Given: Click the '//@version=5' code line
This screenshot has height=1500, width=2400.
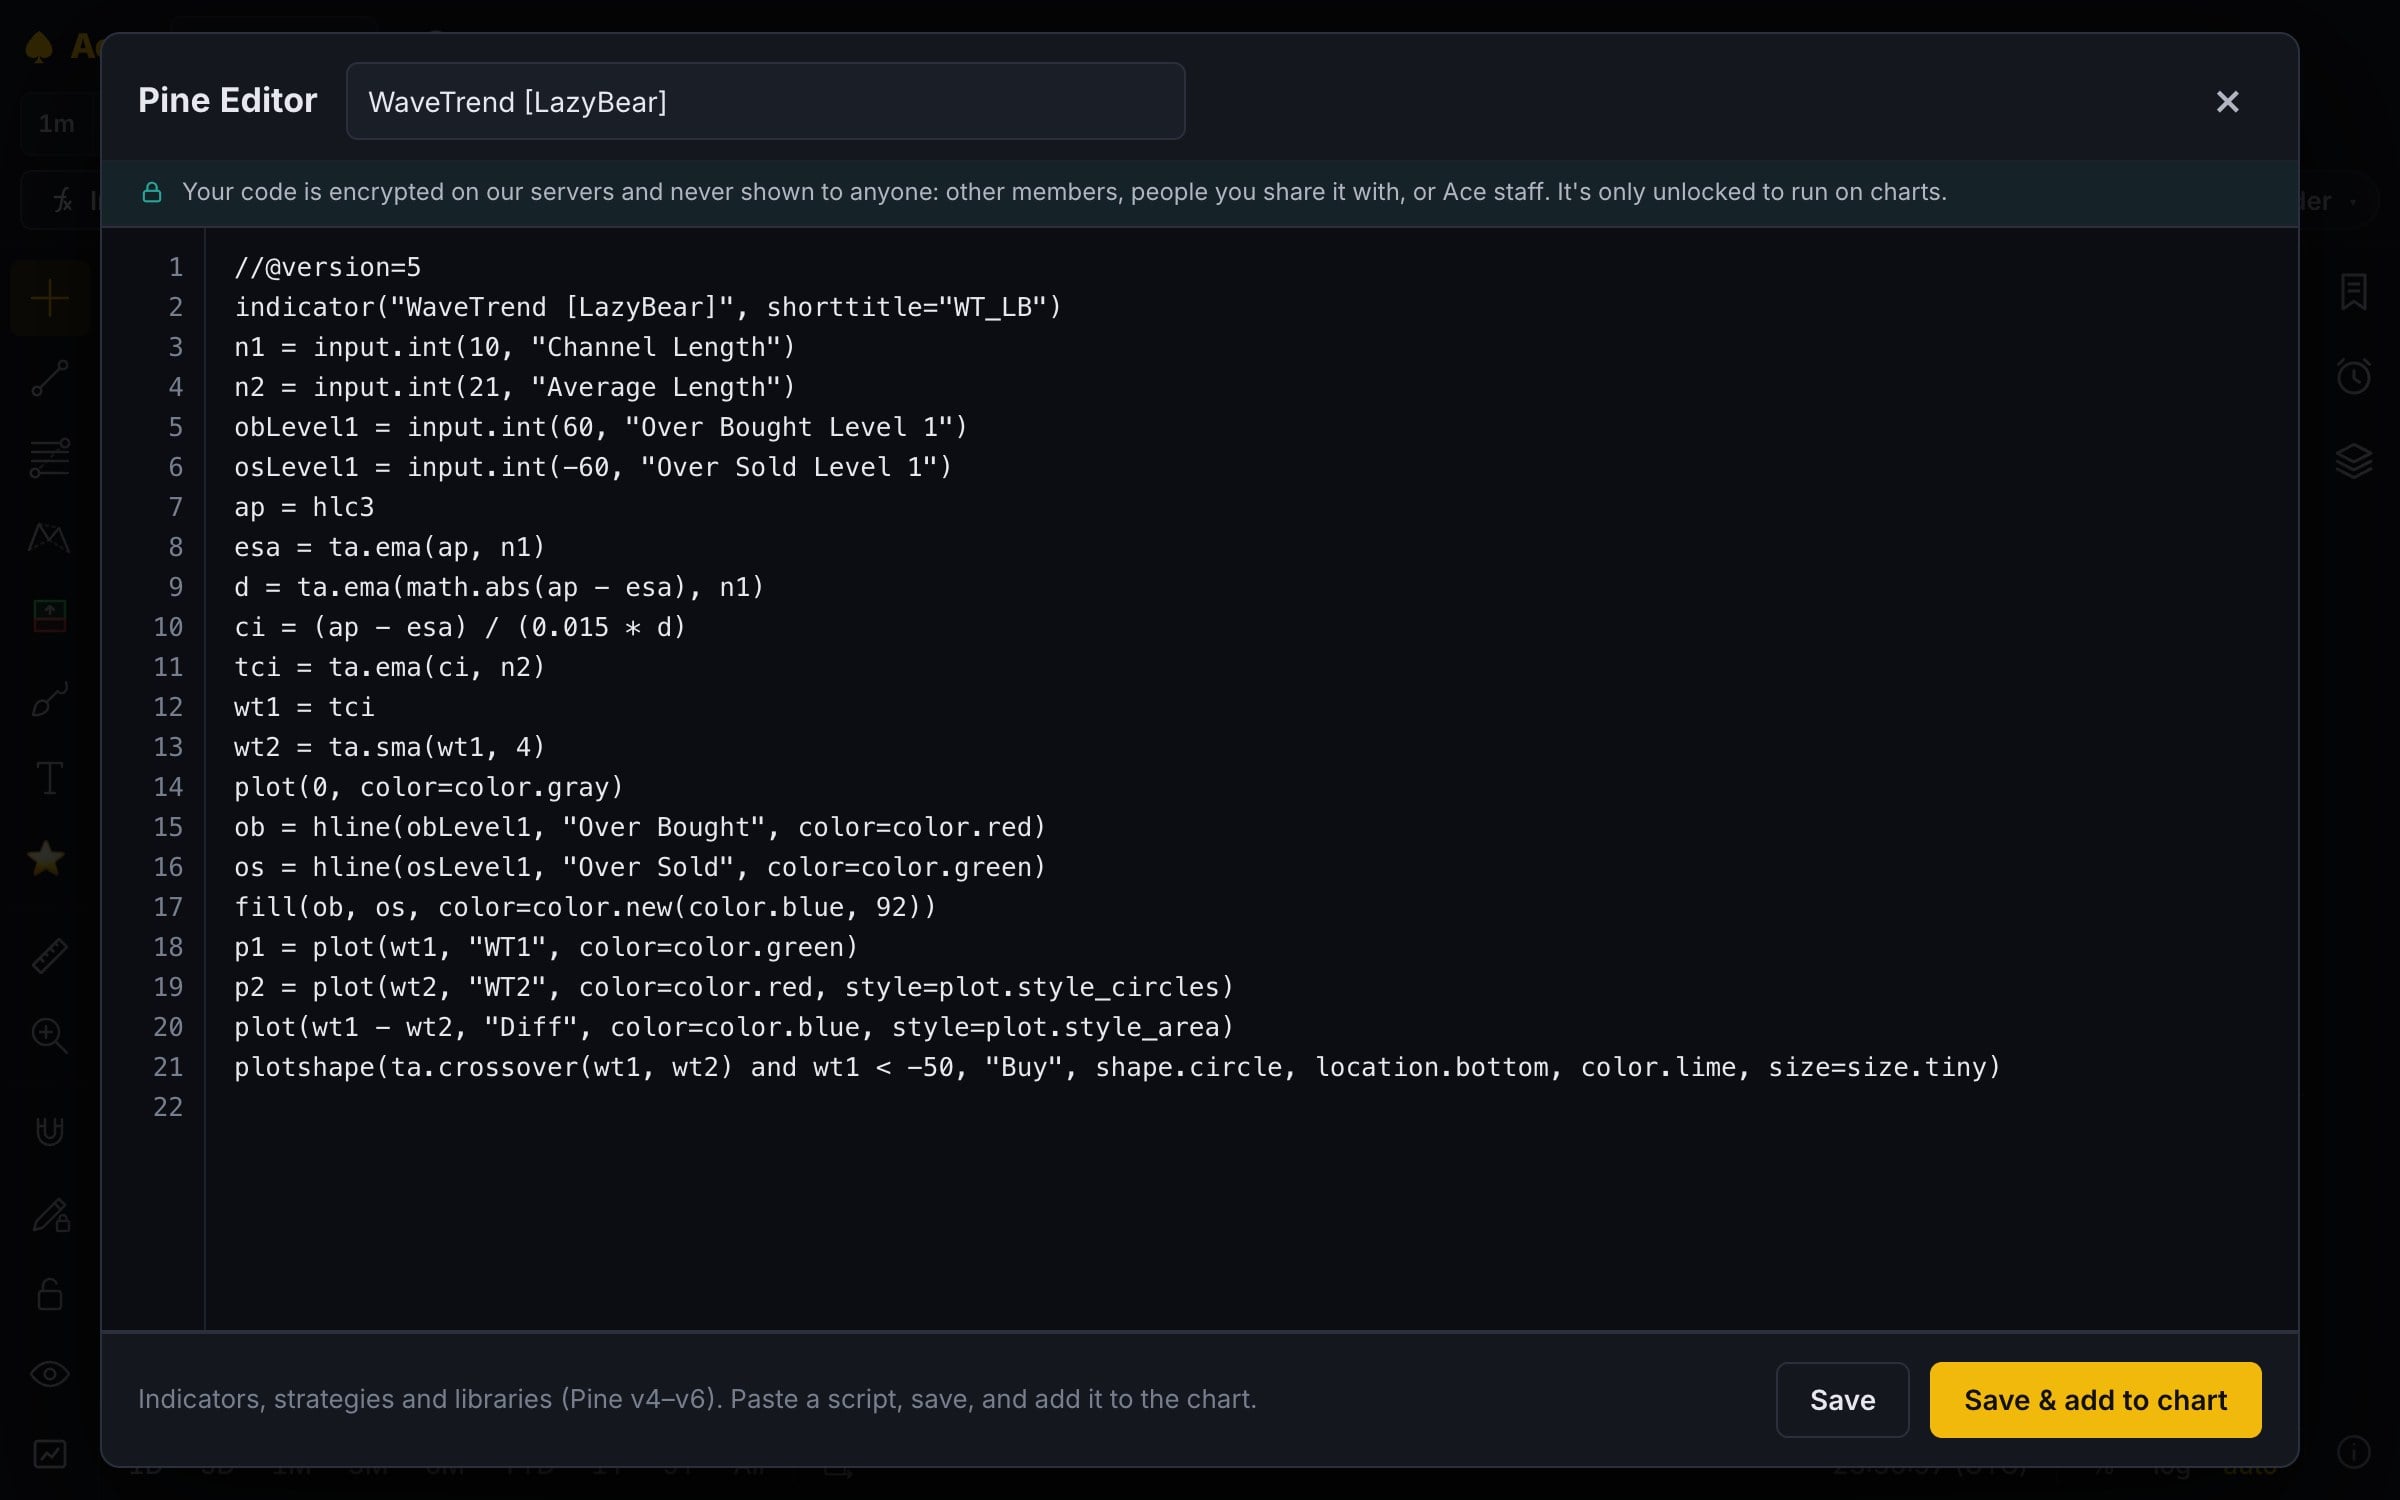Looking at the screenshot, I should pyautogui.click(x=327, y=267).
